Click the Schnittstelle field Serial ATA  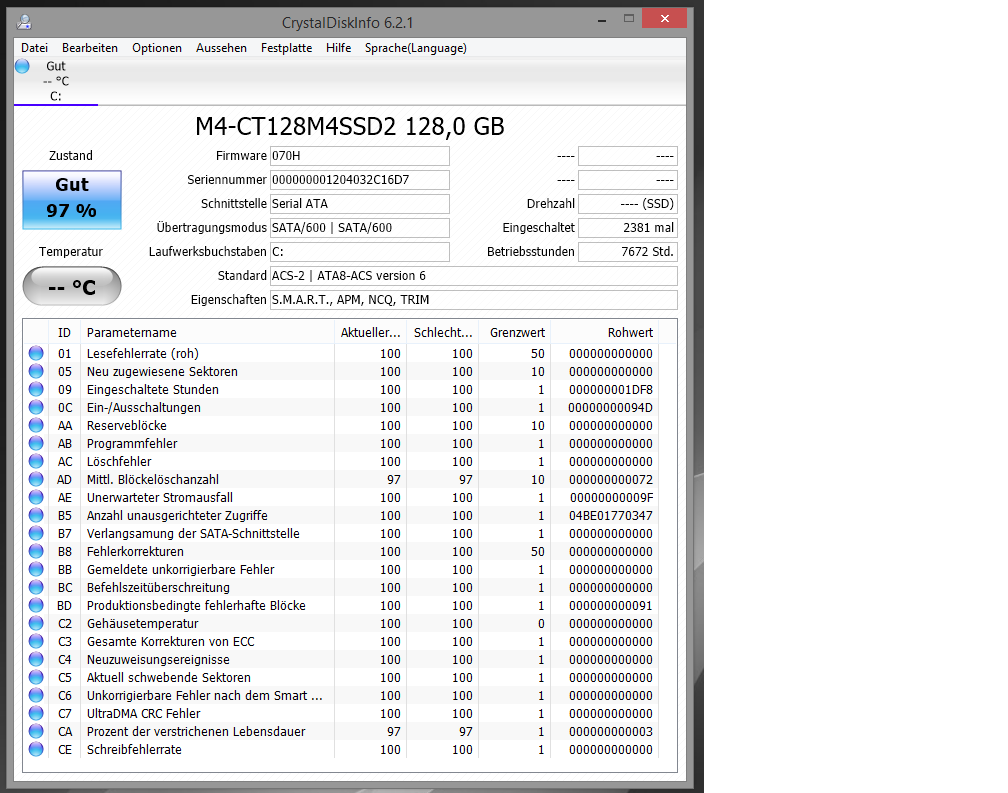pos(359,204)
